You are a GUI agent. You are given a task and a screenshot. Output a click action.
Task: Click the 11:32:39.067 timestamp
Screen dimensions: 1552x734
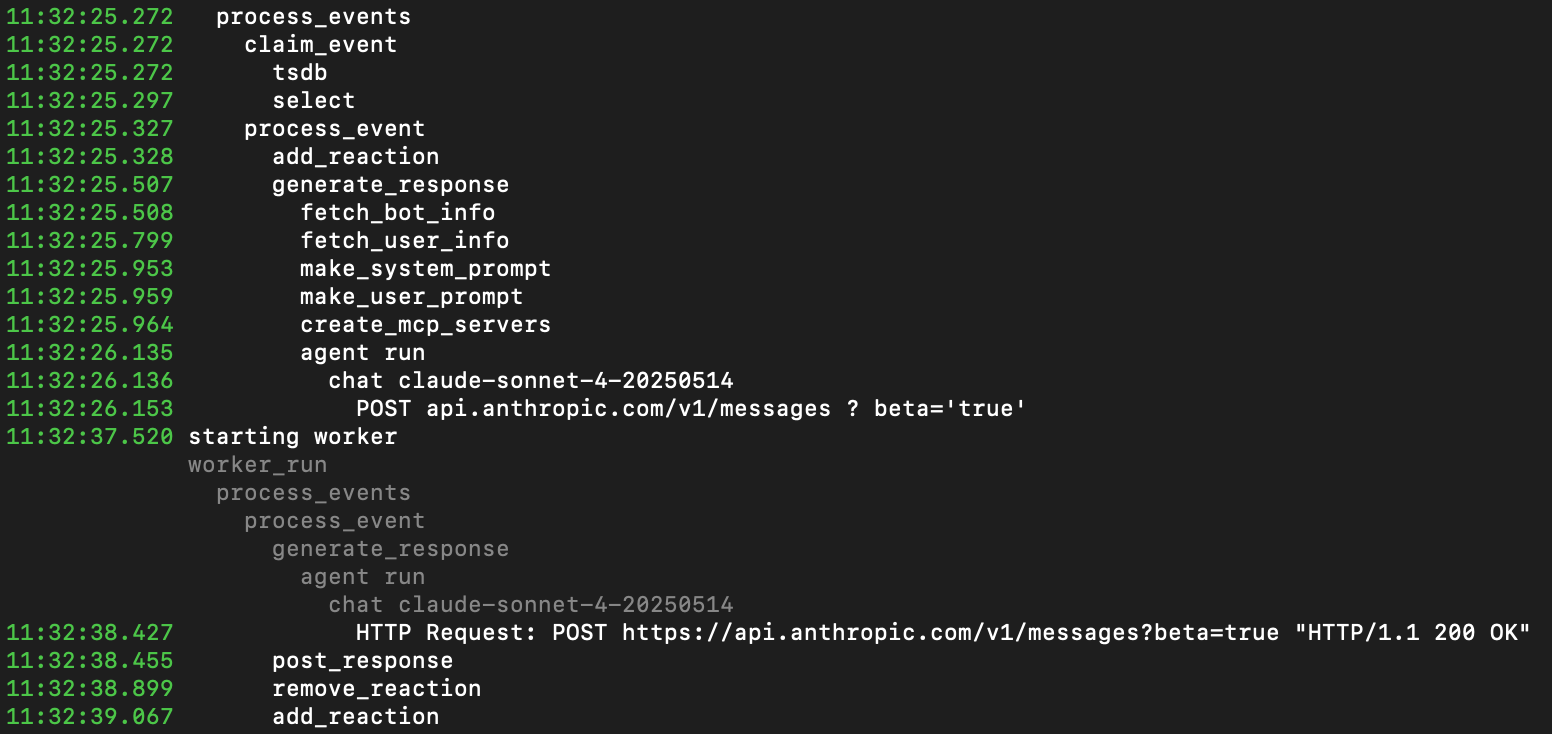coord(89,717)
